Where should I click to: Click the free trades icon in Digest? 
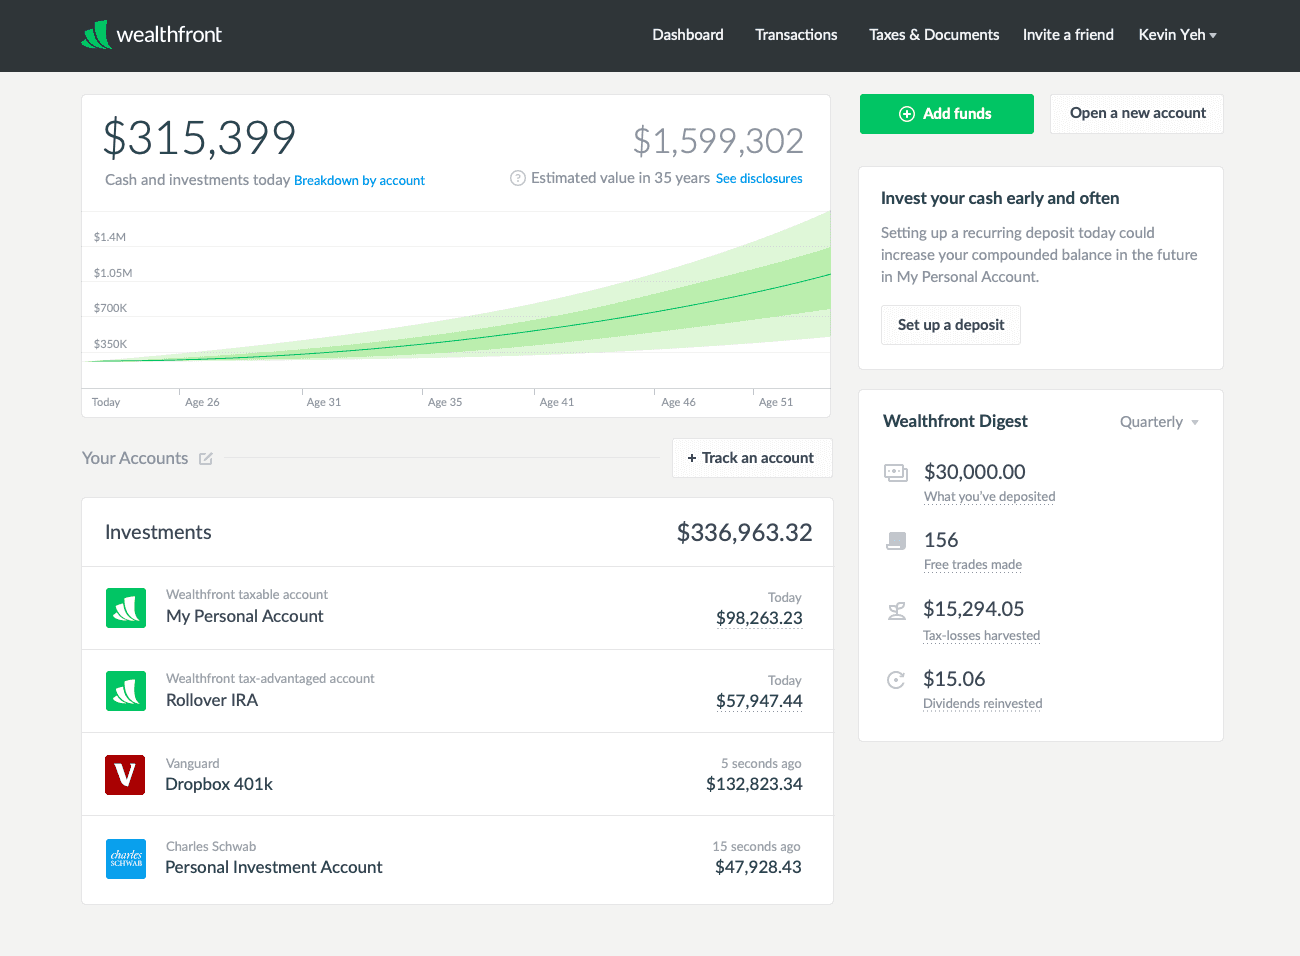pos(896,541)
